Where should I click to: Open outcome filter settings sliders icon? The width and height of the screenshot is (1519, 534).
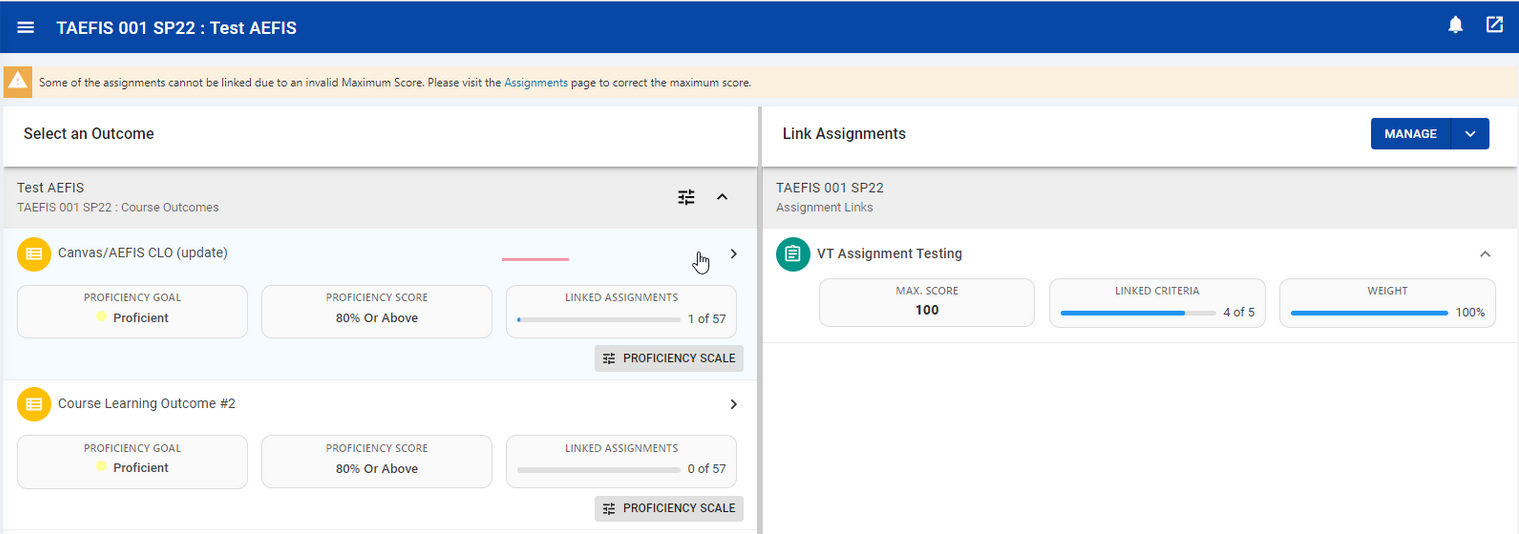click(x=686, y=197)
